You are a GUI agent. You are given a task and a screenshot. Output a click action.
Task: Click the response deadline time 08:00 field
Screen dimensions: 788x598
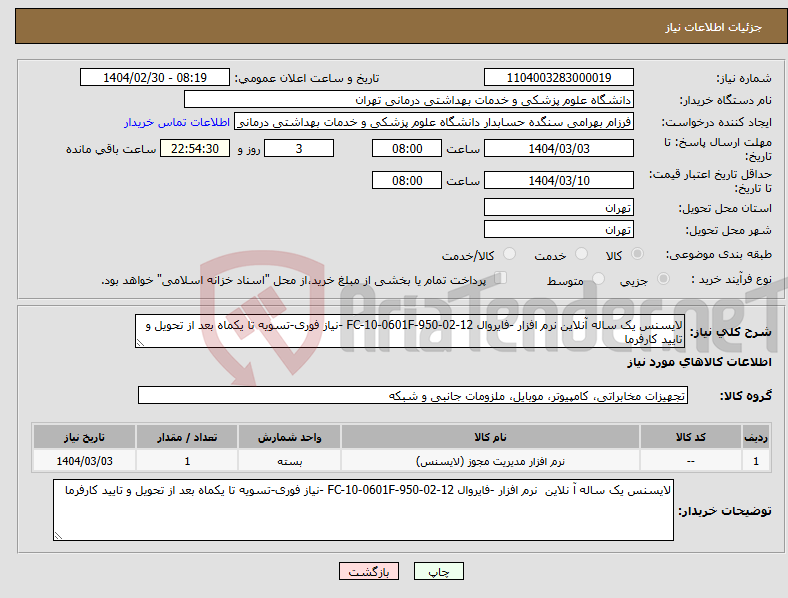point(407,148)
